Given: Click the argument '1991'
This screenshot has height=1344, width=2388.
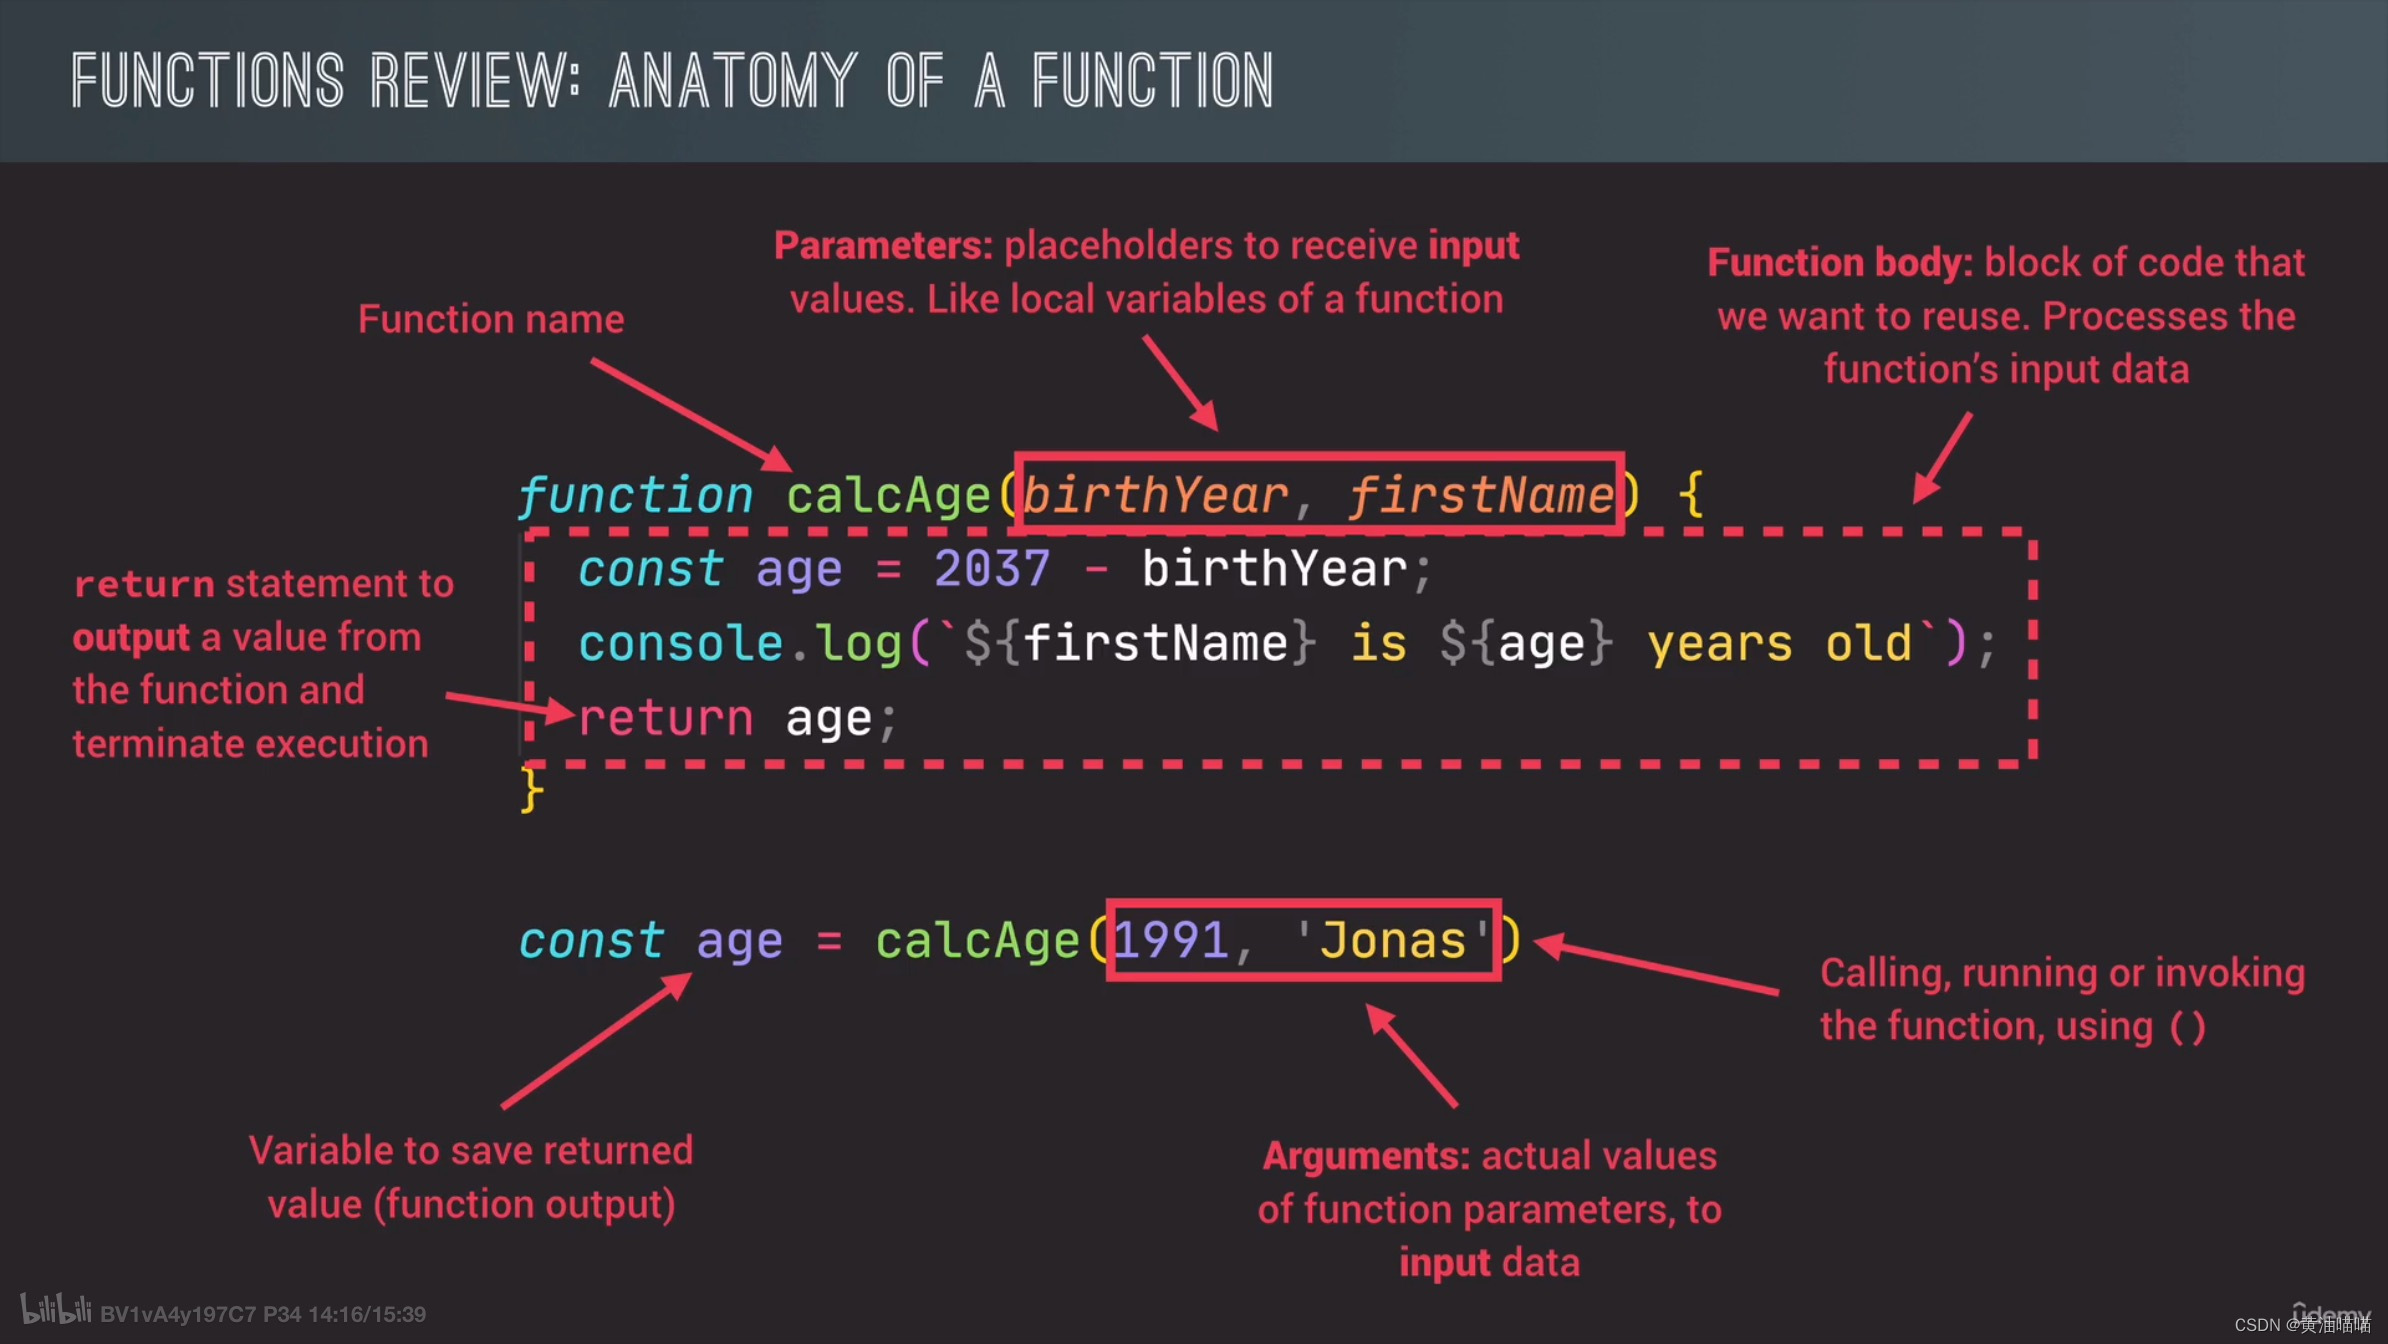Looking at the screenshot, I should (1171, 941).
